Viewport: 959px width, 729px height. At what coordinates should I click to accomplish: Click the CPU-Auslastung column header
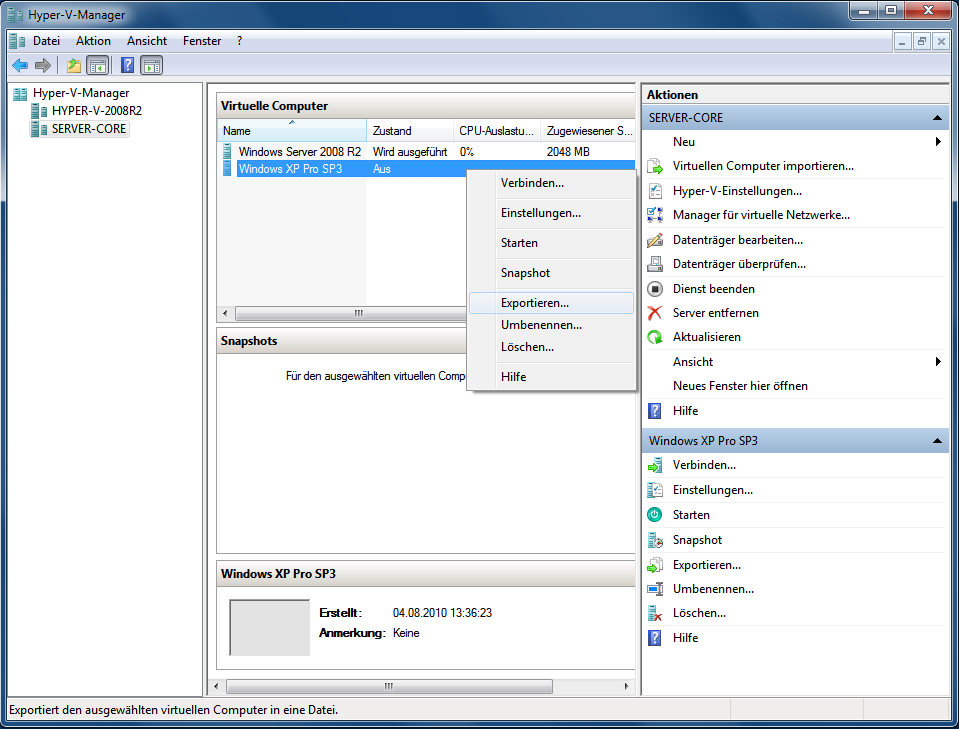496,130
